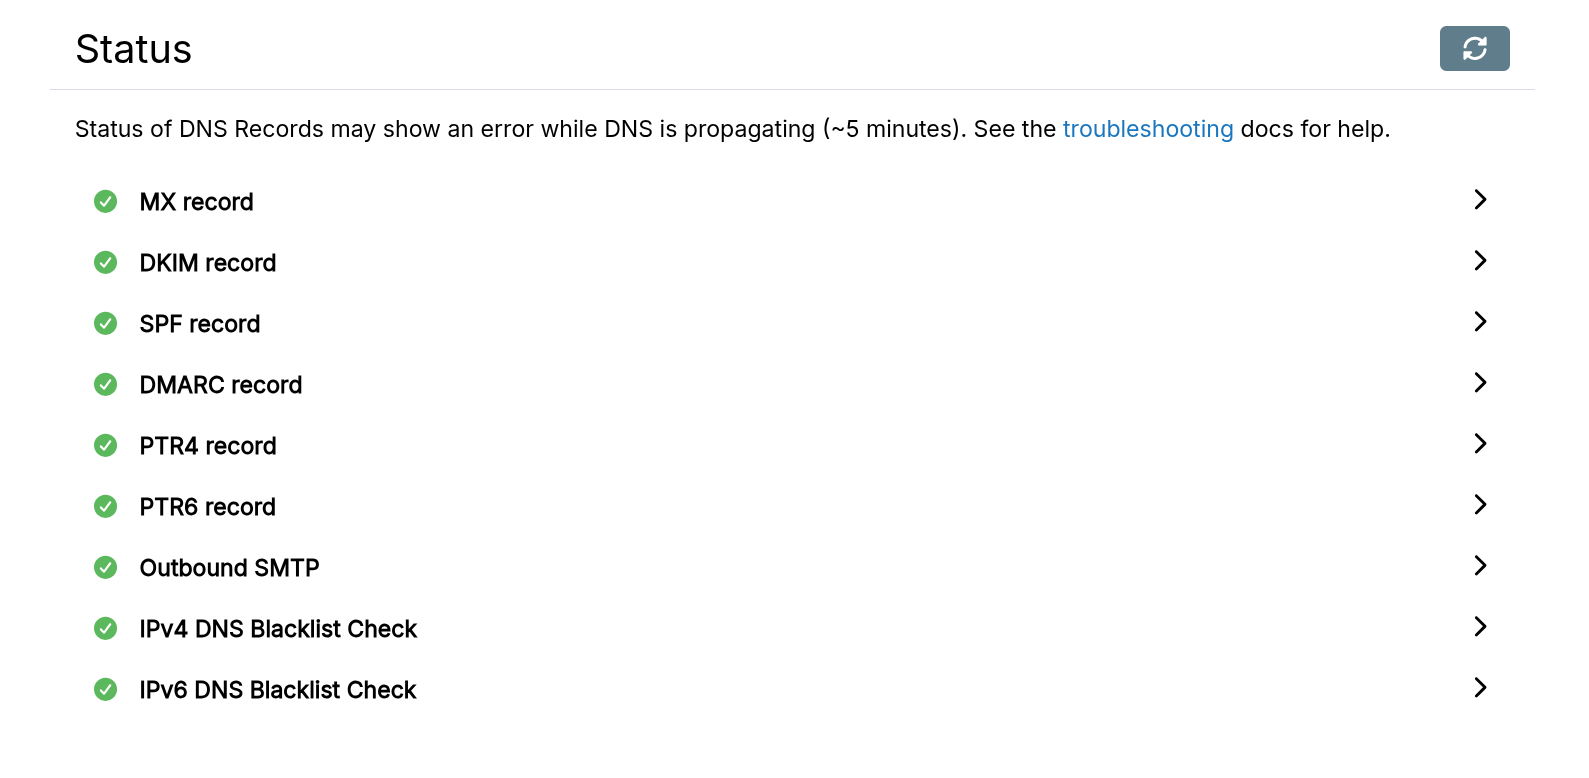Viewport: 1589px width, 778px height.
Task: Click the DMARC record status check icon
Action: click(x=105, y=385)
